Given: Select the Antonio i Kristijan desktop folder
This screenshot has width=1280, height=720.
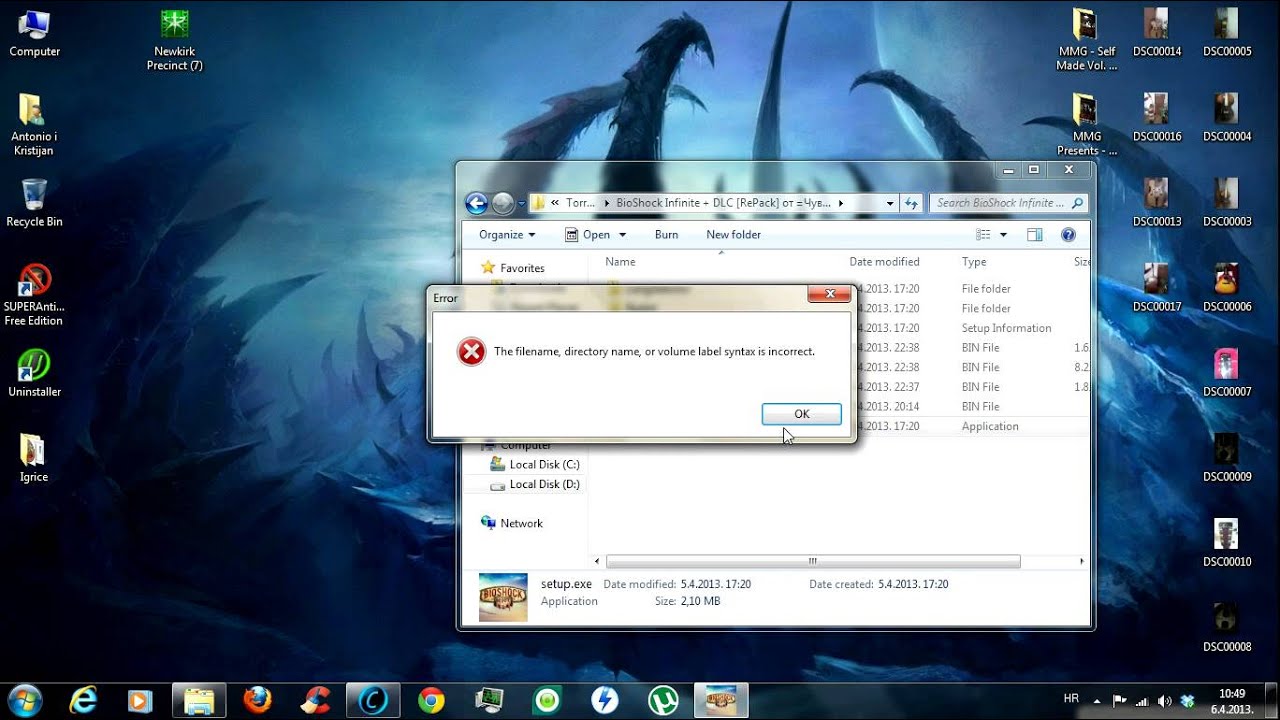Looking at the screenshot, I should pyautogui.click(x=33, y=125).
